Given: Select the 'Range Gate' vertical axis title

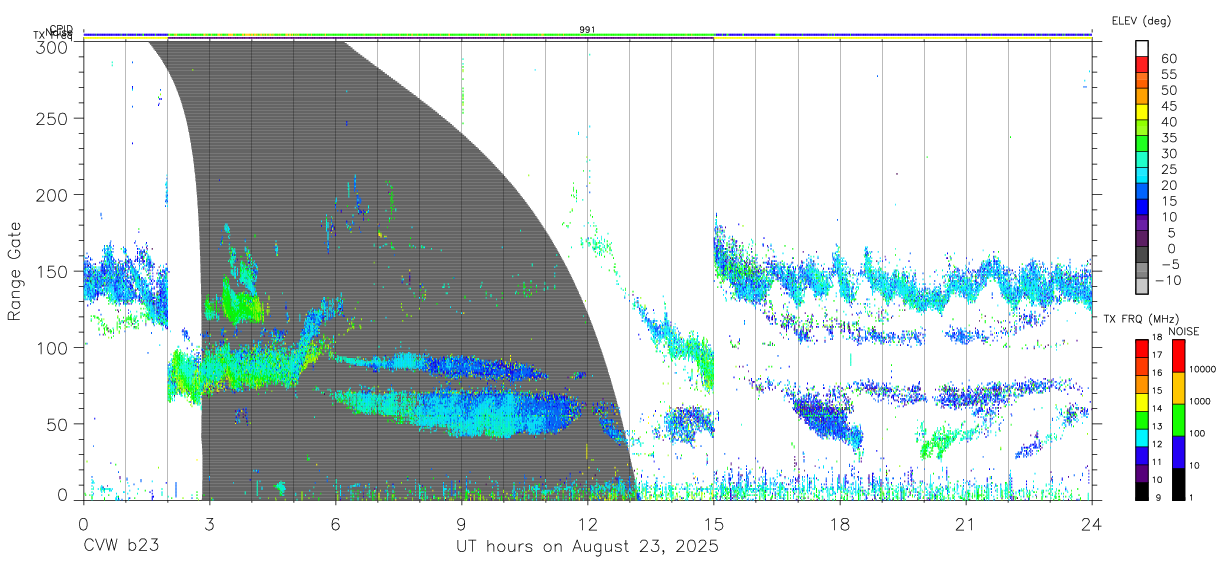Looking at the screenshot, I should click(15, 271).
